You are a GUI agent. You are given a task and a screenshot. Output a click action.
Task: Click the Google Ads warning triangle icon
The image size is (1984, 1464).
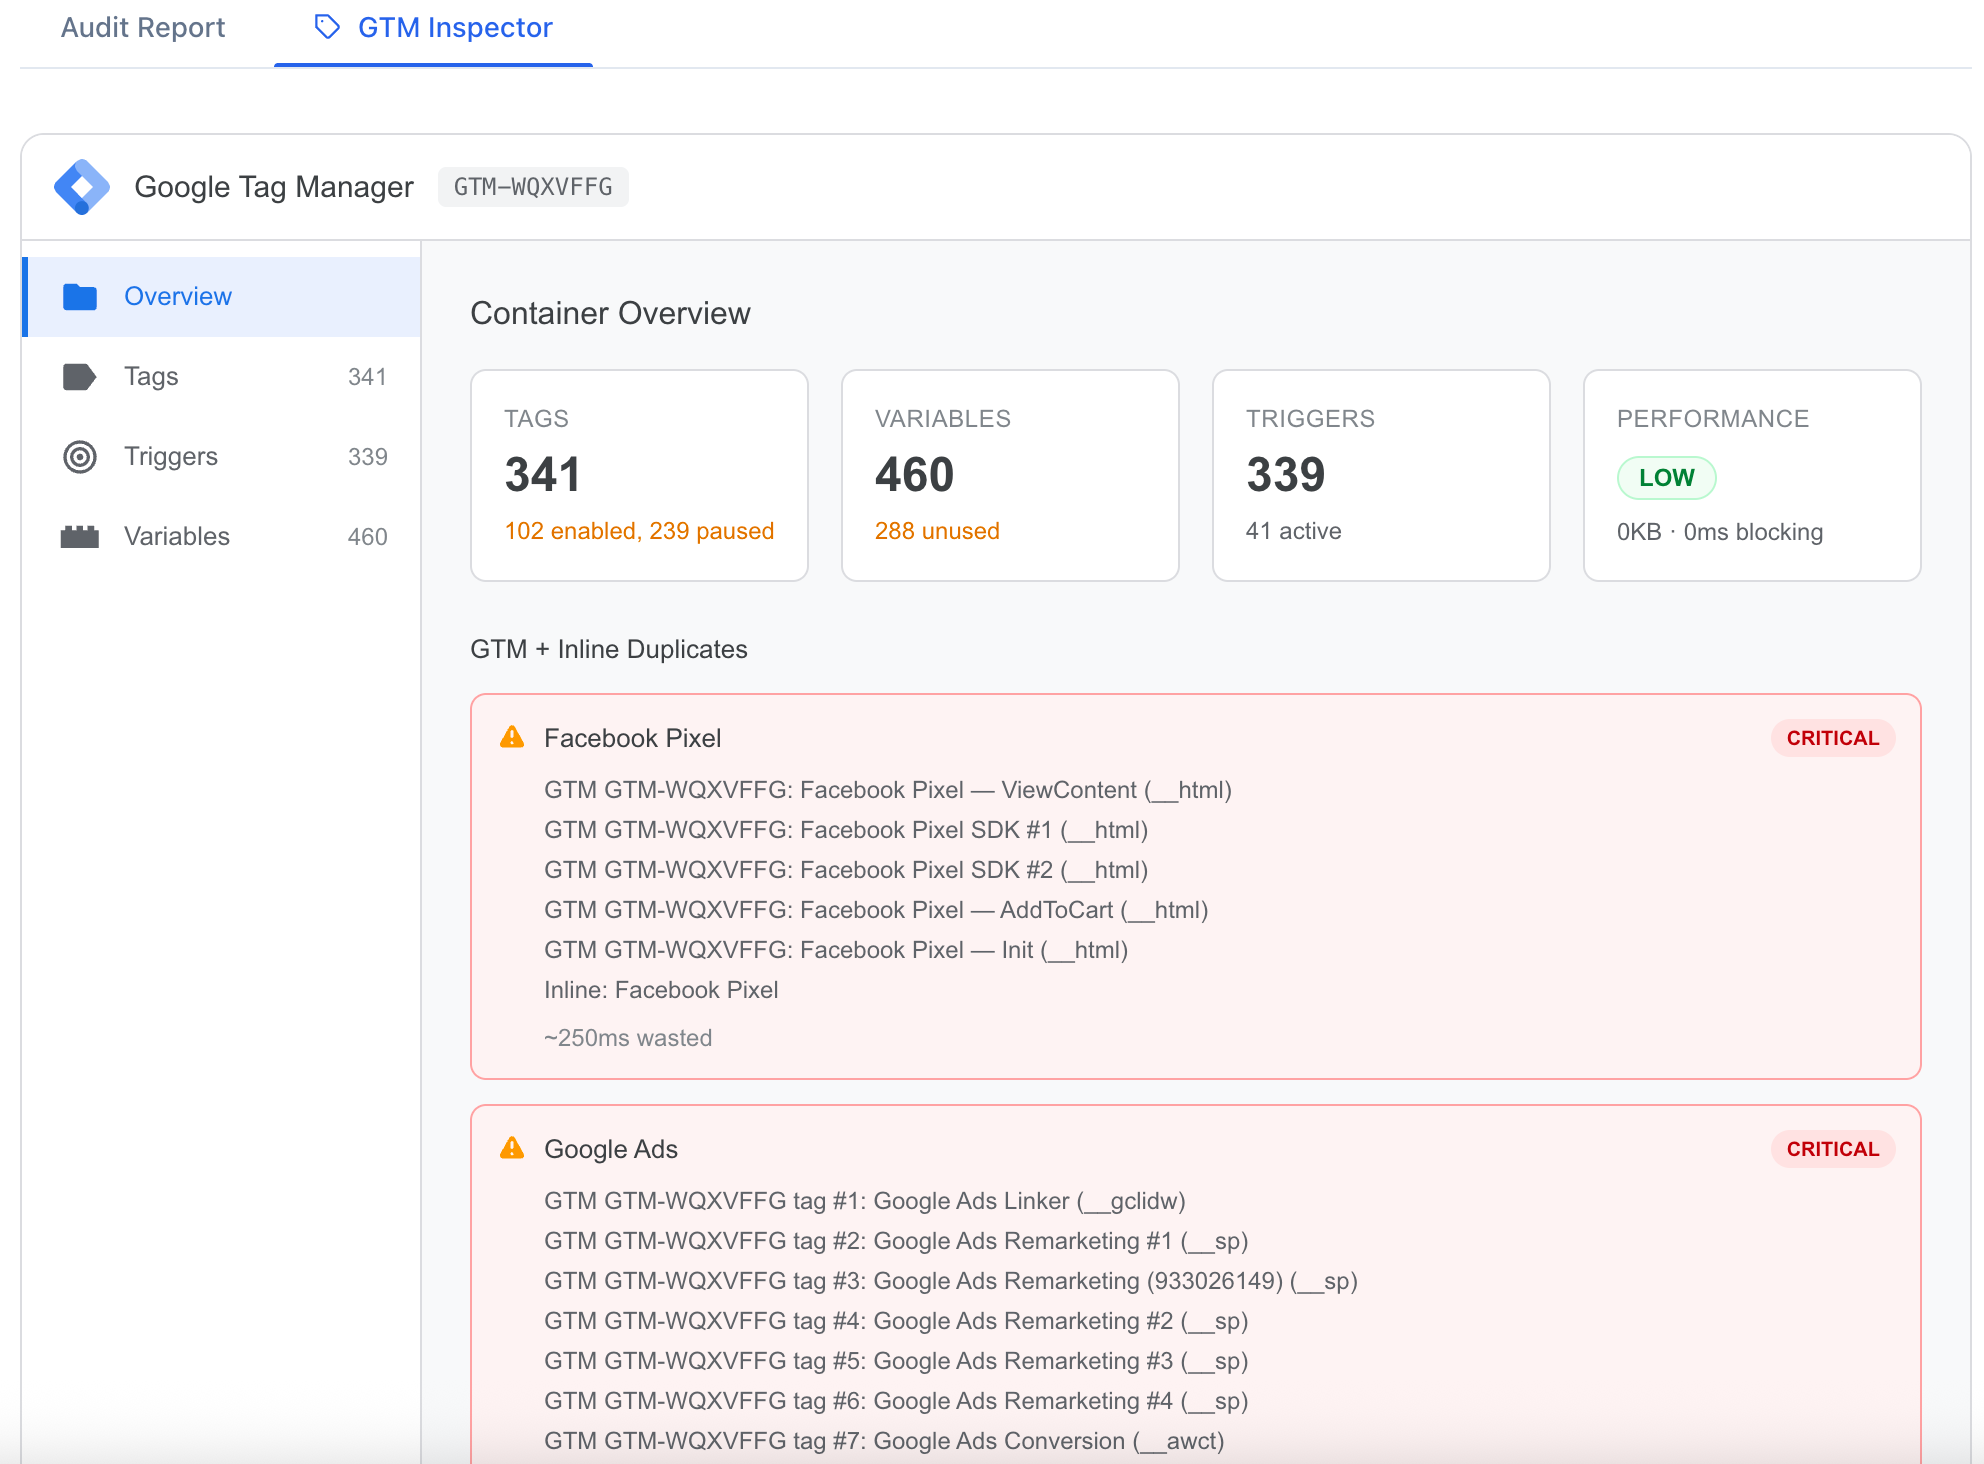point(512,1149)
